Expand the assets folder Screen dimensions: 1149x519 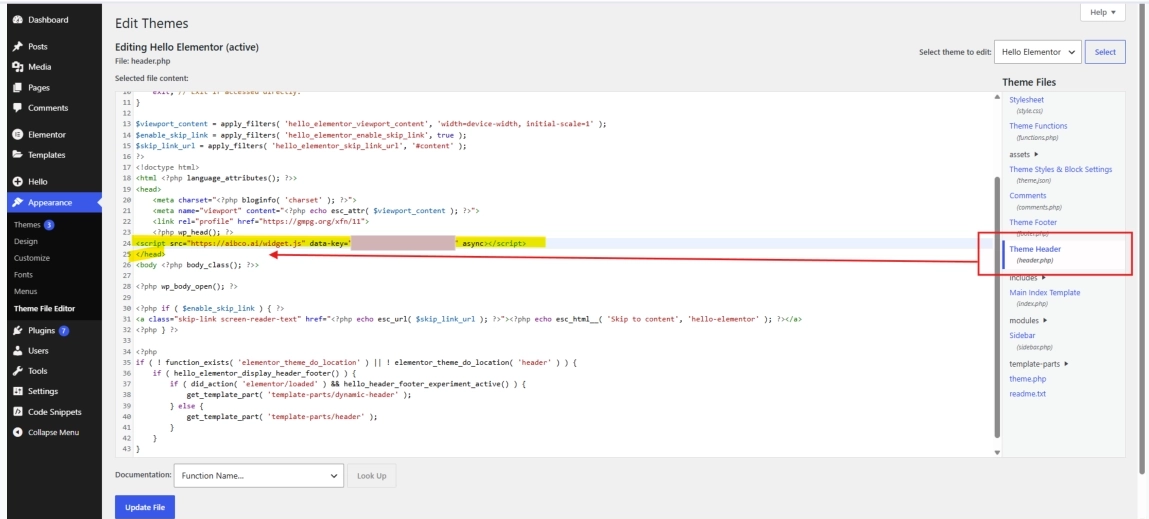[1024, 155]
